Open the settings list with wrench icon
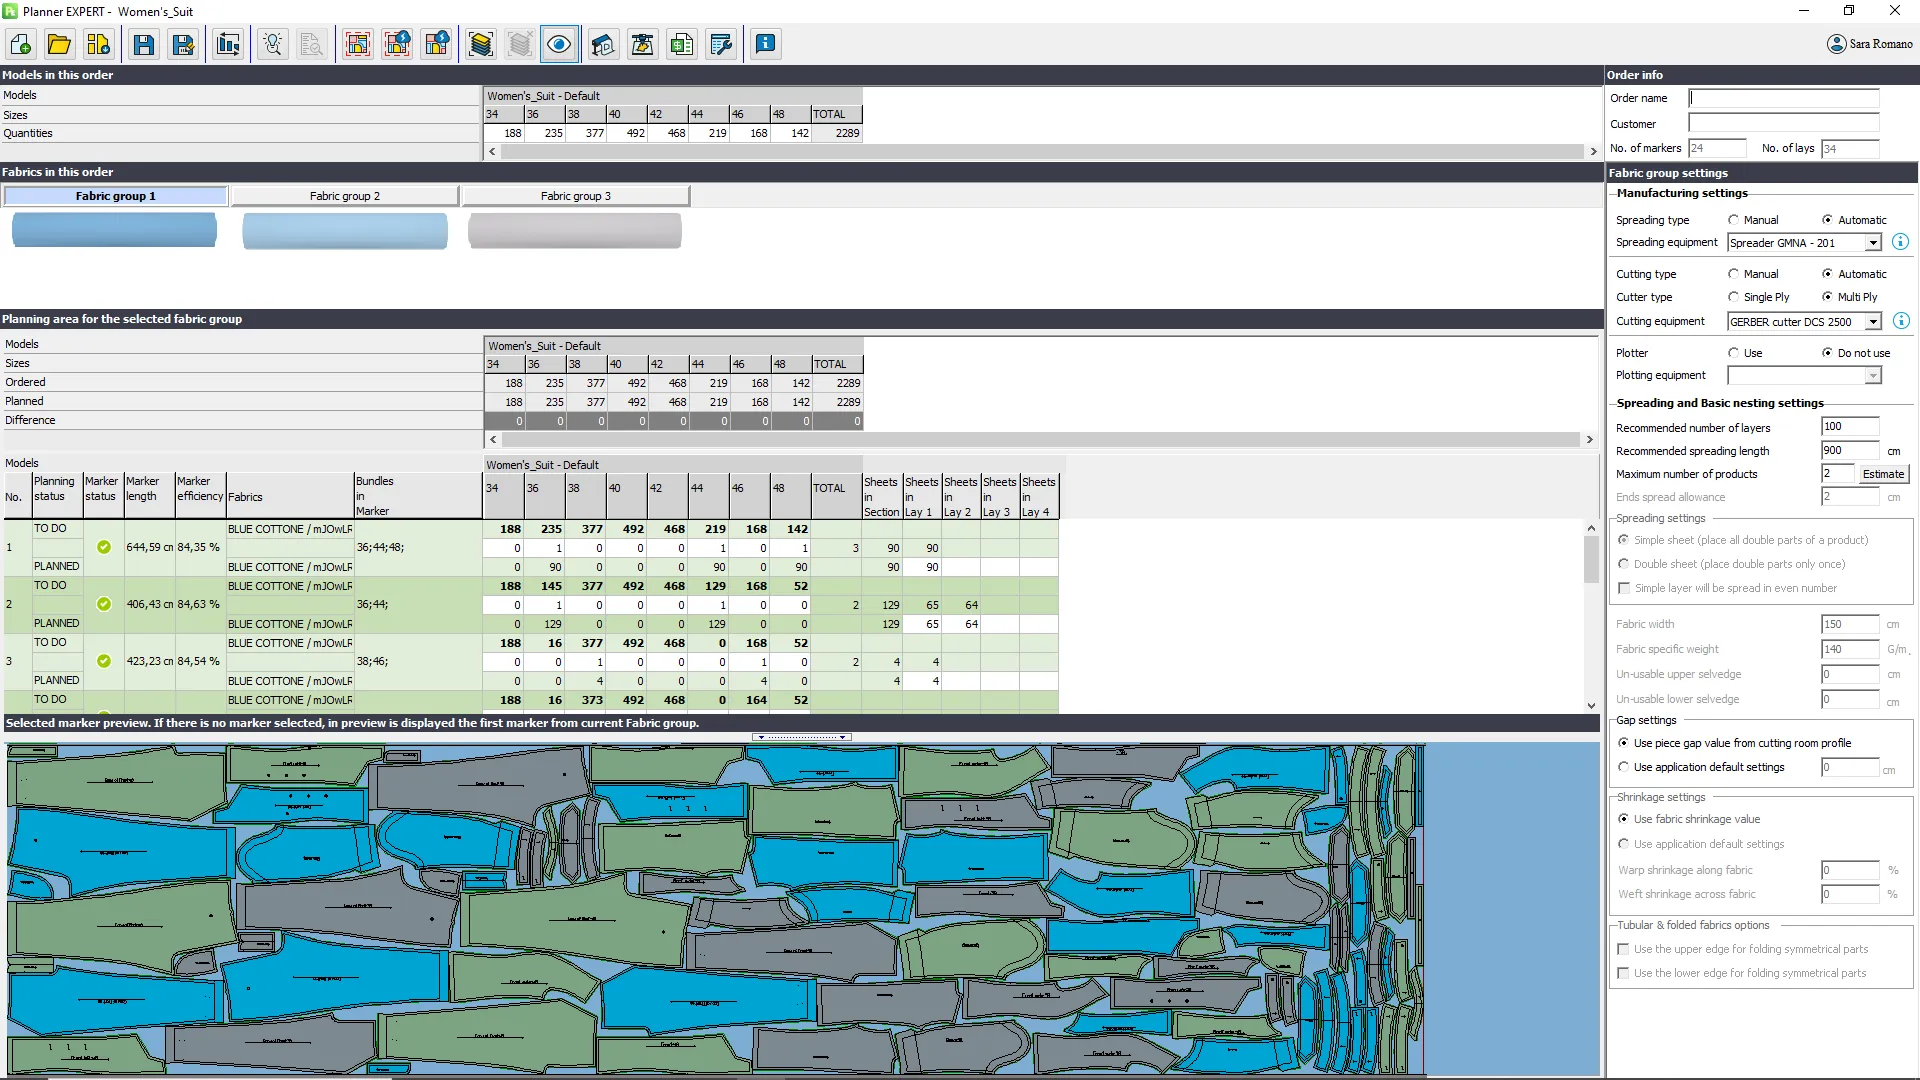1920x1080 pixels. click(x=721, y=44)
